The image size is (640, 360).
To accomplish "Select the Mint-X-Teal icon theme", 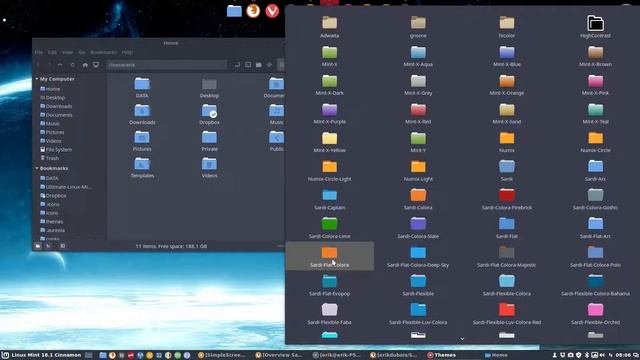I will pyautogui.click(x=595, y=113).
